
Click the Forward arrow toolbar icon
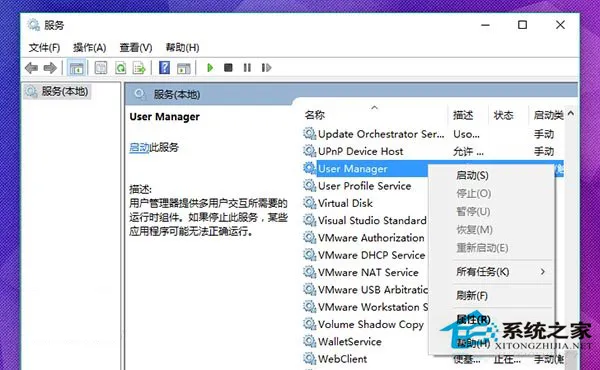click(50, 68)
